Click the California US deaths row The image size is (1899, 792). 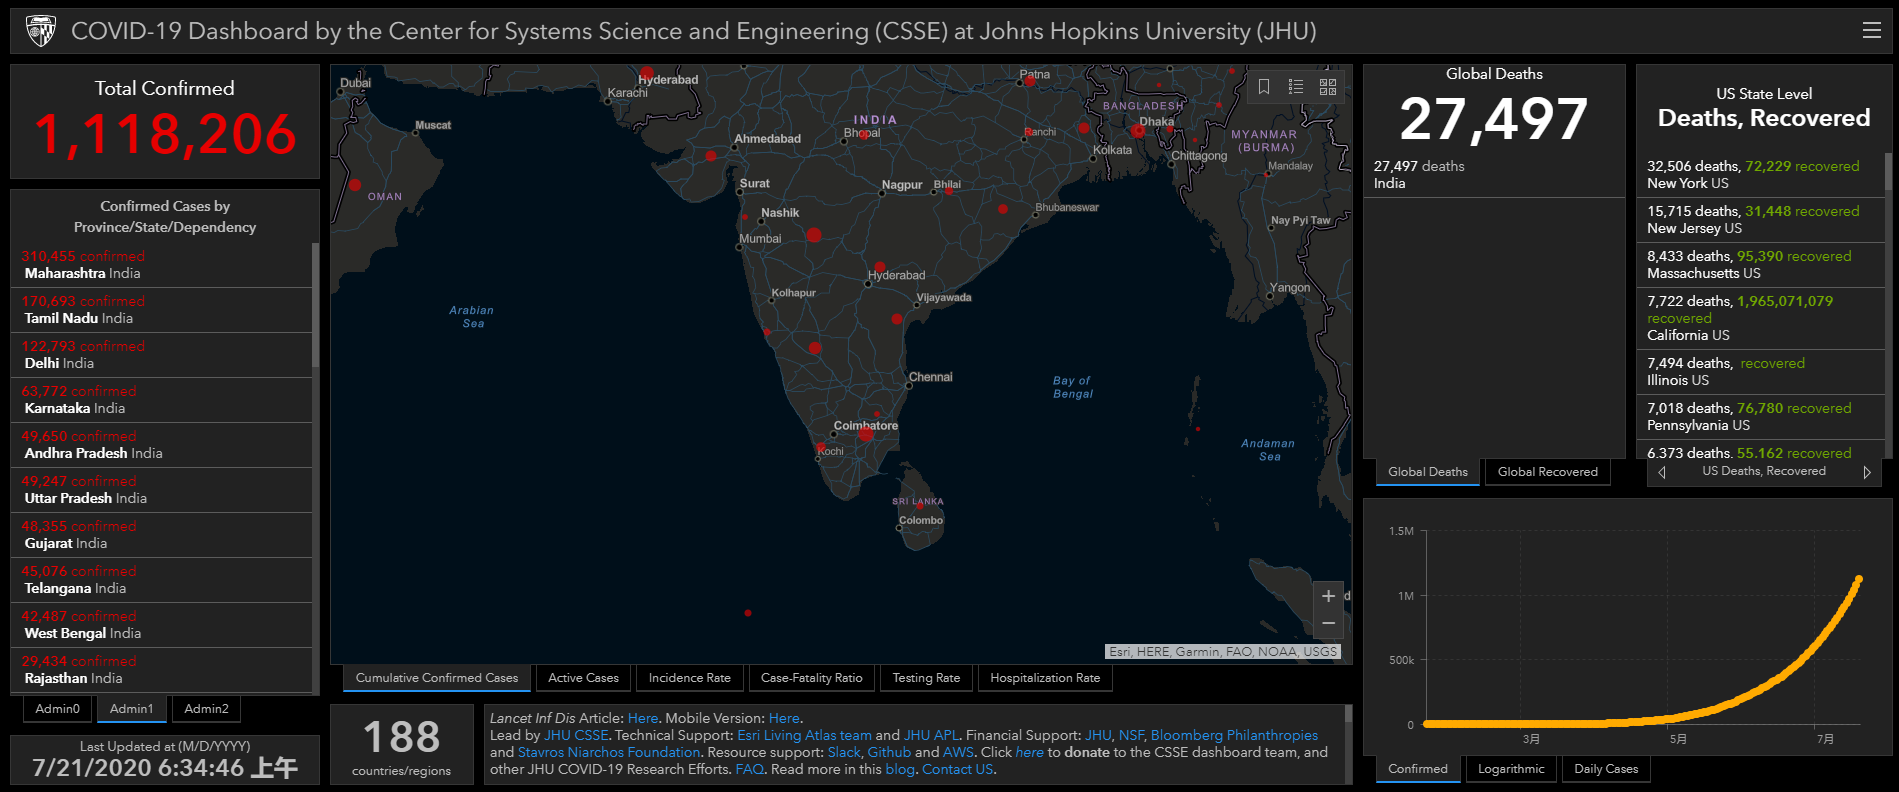(1761, 318)
